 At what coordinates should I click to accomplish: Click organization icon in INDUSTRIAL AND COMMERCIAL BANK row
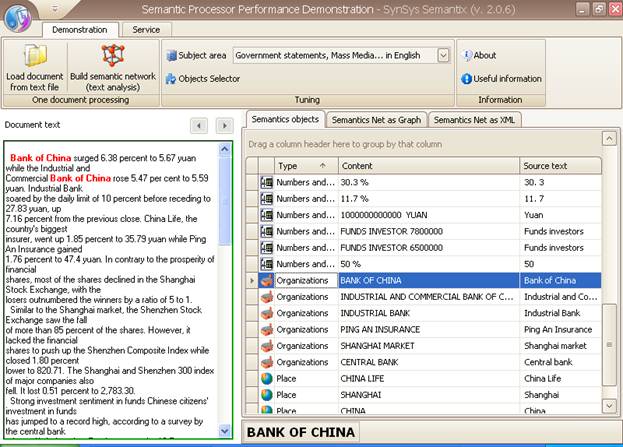[266, 297]
